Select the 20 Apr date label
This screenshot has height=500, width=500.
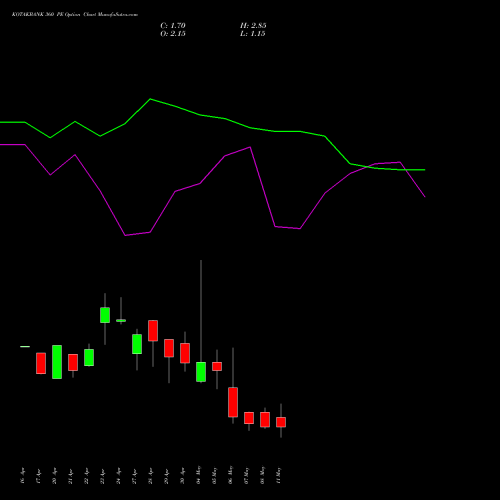point(54,476)
